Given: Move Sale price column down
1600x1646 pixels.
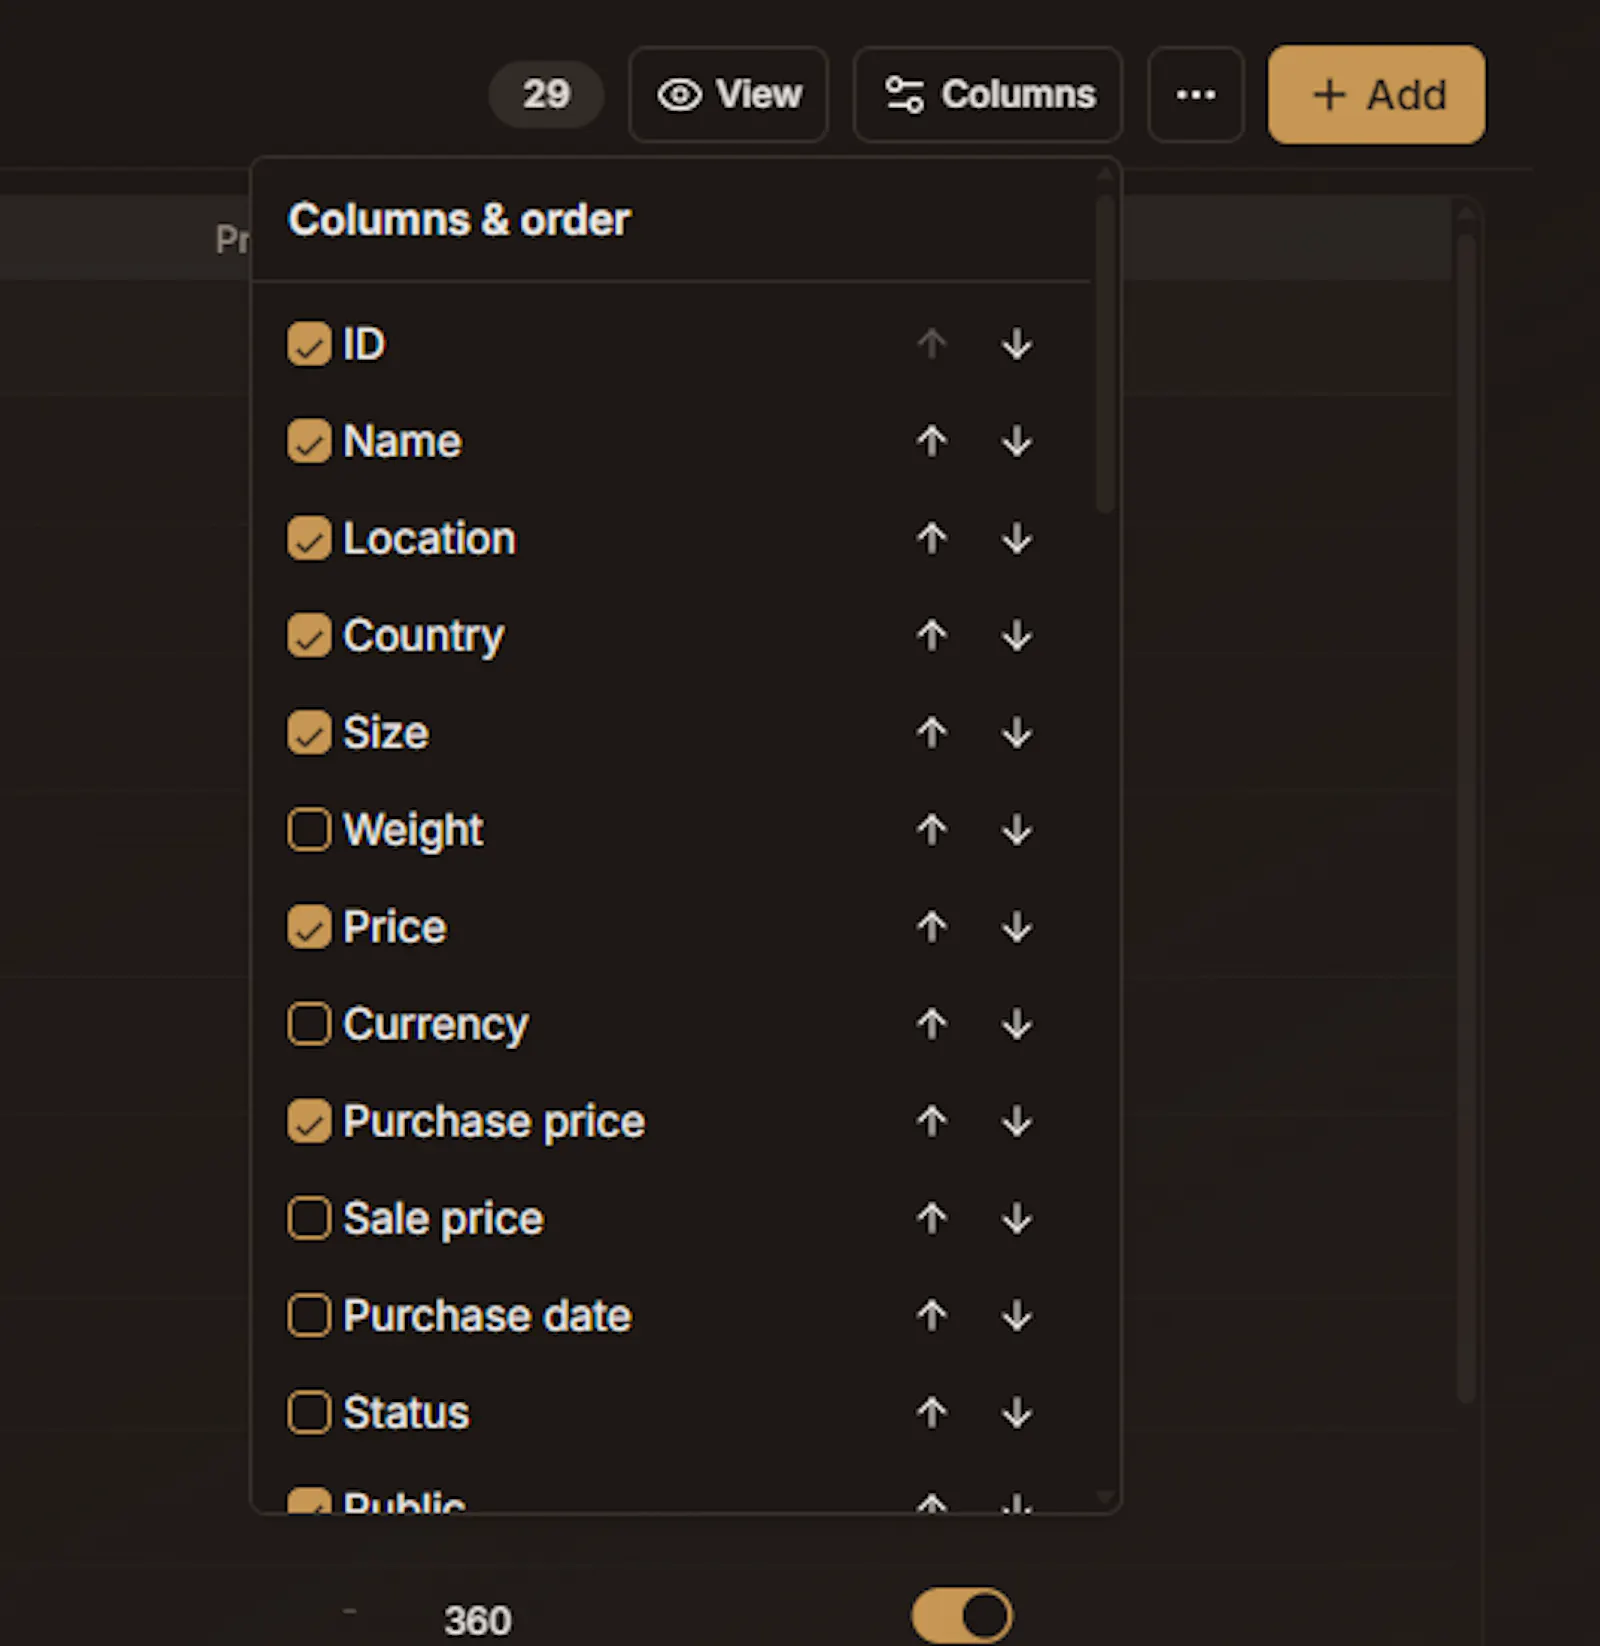Looking at the screenshot, I should point(1017,1217).
